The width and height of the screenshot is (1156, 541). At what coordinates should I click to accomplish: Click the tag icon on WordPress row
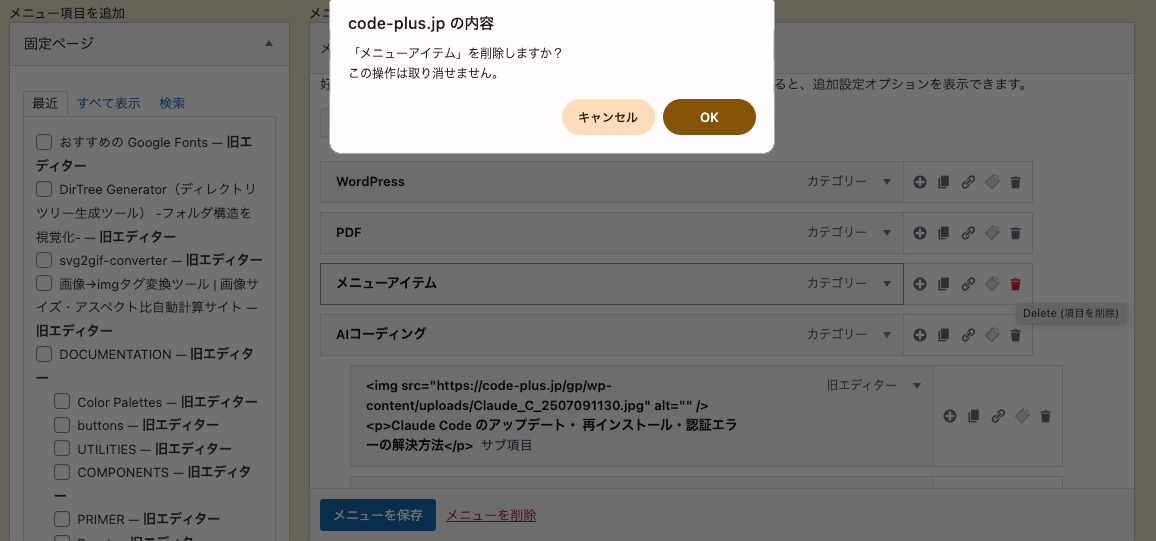tap(992, 182)
